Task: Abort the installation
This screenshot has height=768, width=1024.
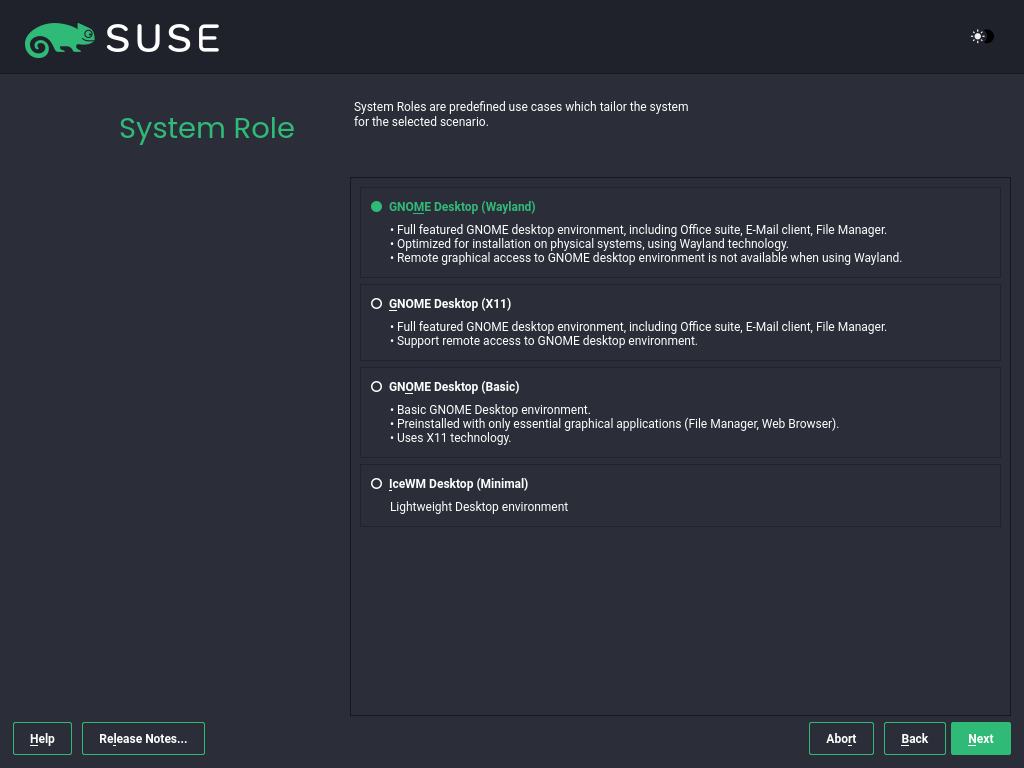Action: [x=841, y=738]
